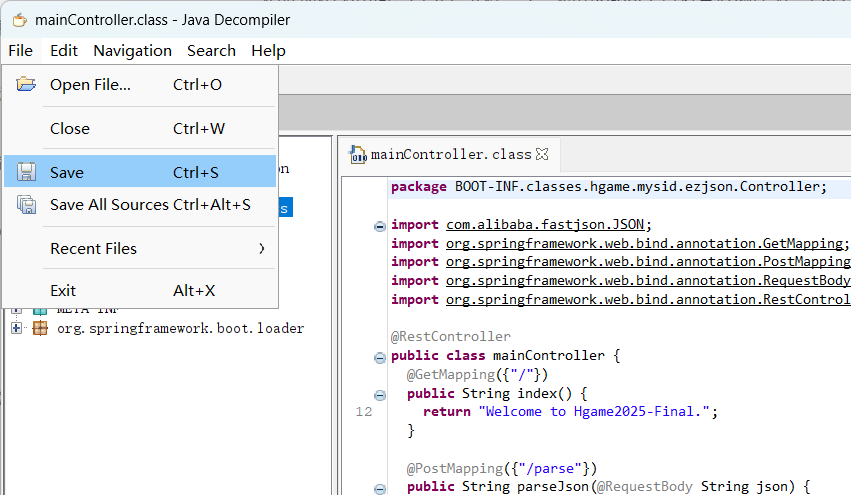
Task: Follow the com.alibaba.fastjson.JSON import link
Action: [x=545, y=225]
